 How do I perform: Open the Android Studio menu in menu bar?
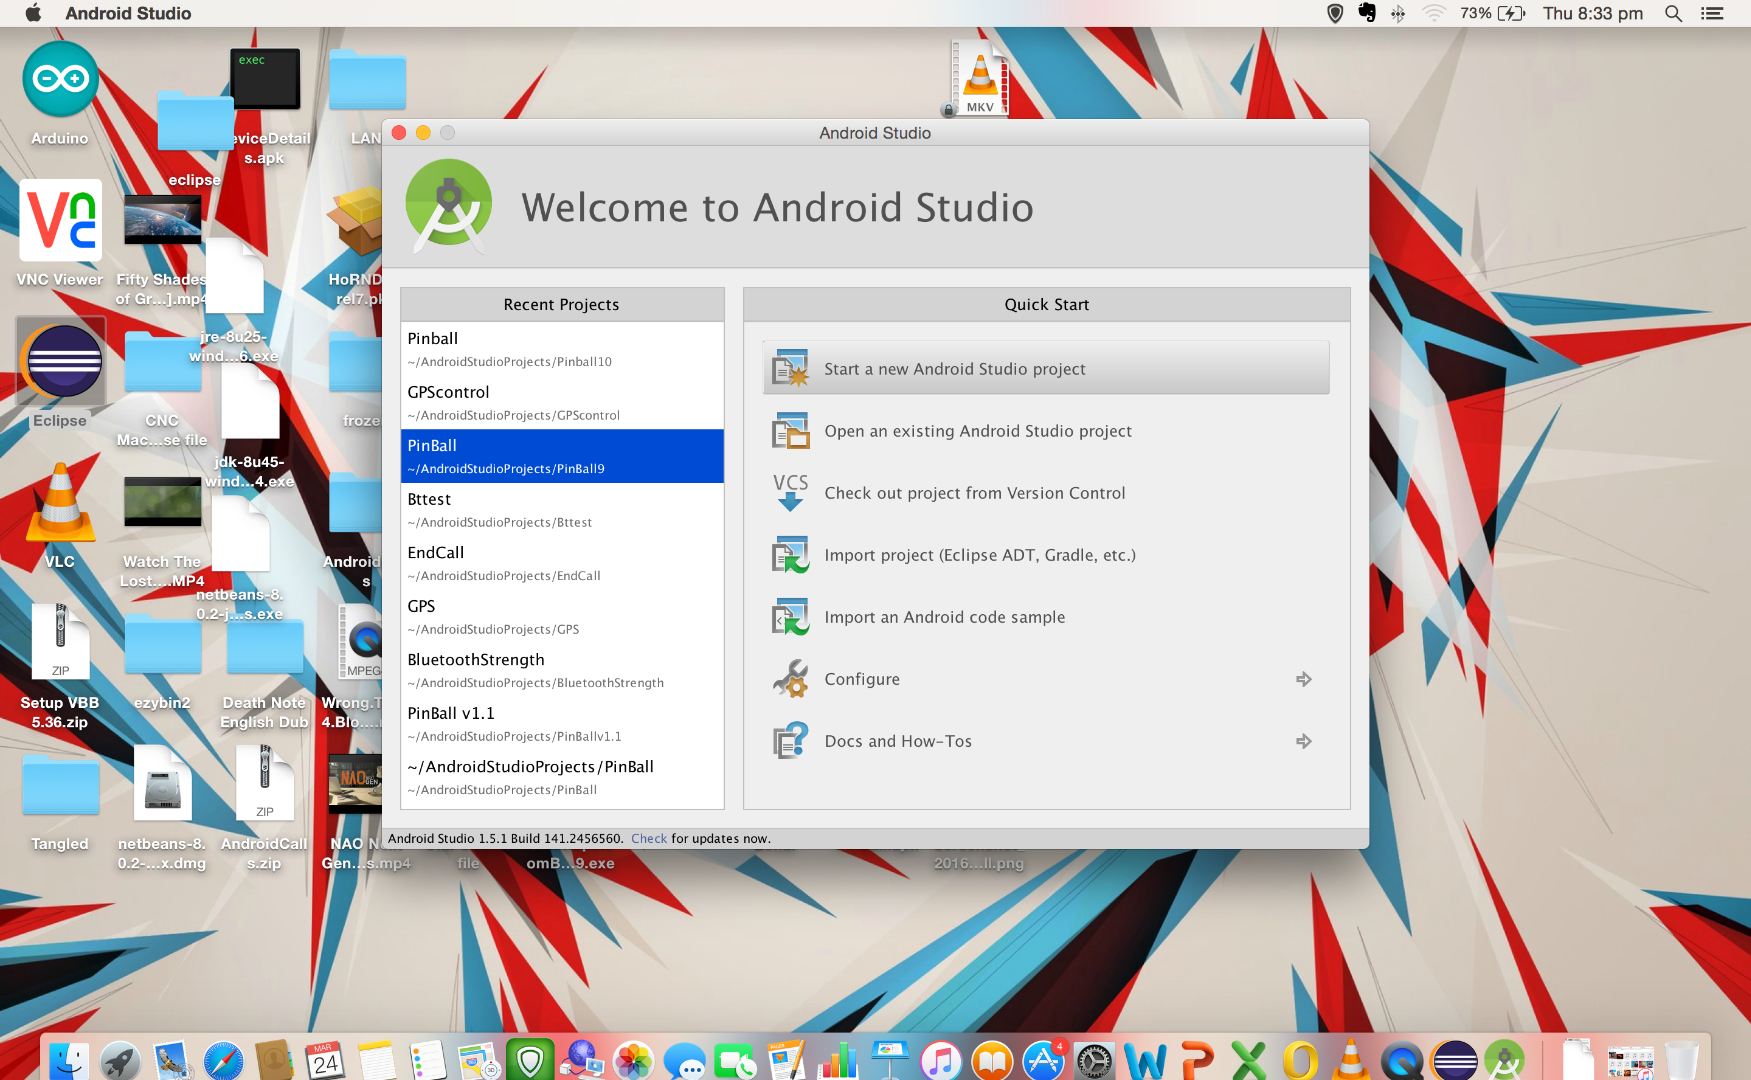[128, 13]
